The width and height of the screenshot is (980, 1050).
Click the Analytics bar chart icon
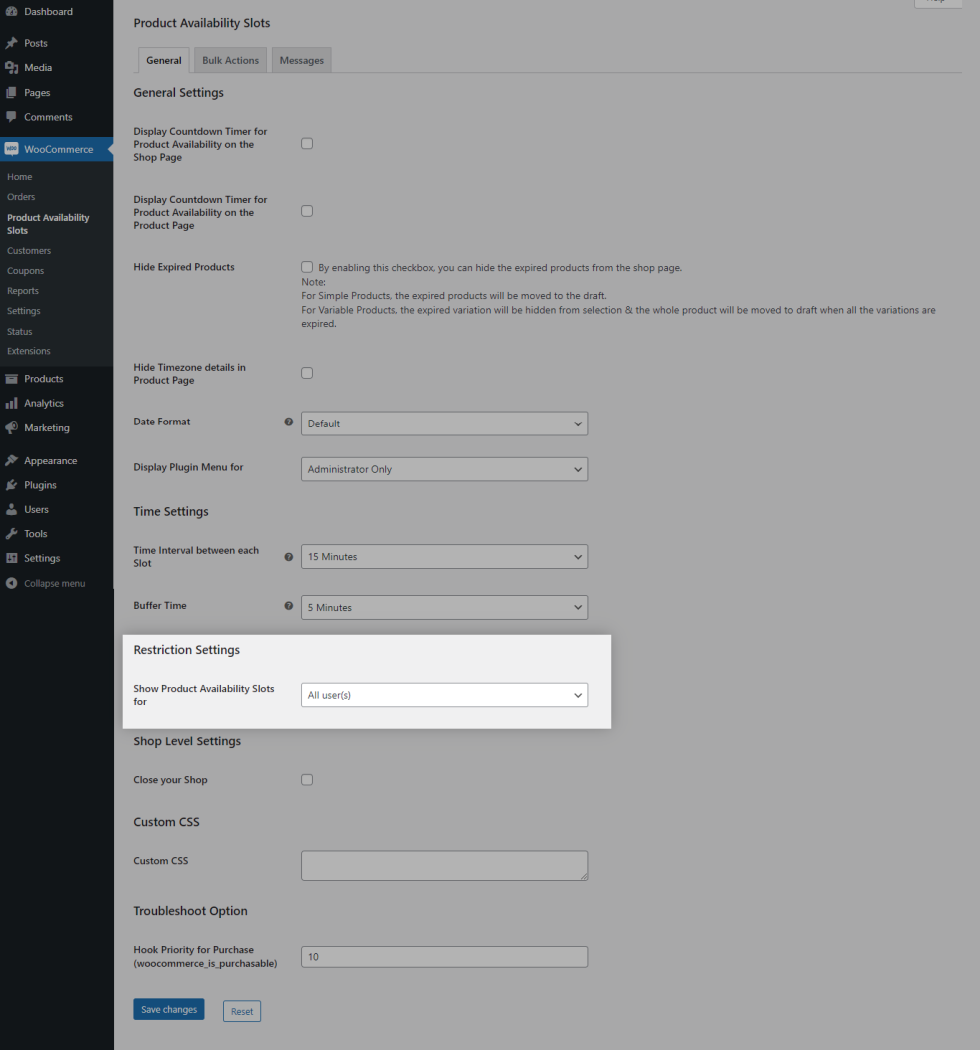click(11, 404)
